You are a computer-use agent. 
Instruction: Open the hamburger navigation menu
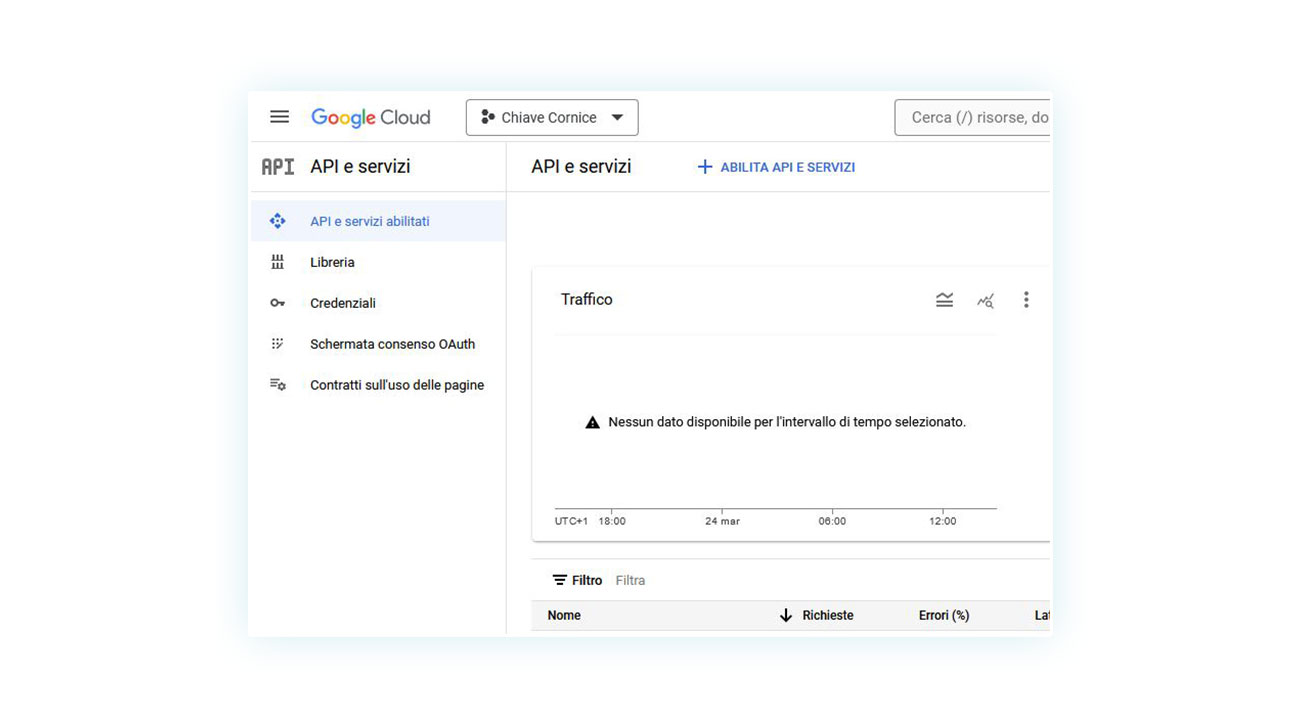[x=279, y=117]
